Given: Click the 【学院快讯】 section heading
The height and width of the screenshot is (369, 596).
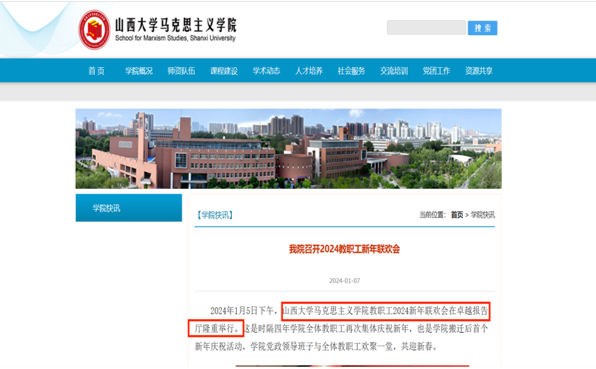Looking at the screenshot, I should 215,215.
